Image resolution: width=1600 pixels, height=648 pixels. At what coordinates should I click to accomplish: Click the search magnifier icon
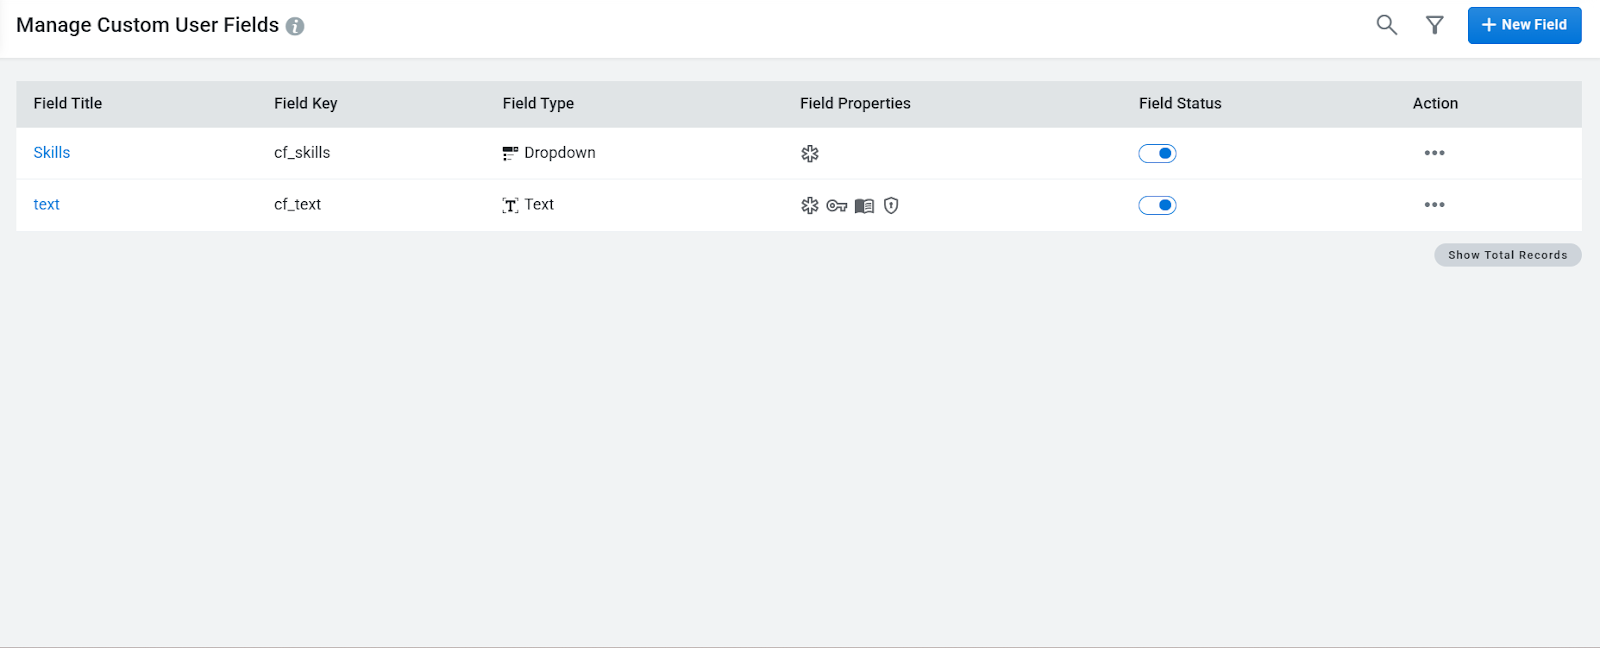tap(1386, 25)
